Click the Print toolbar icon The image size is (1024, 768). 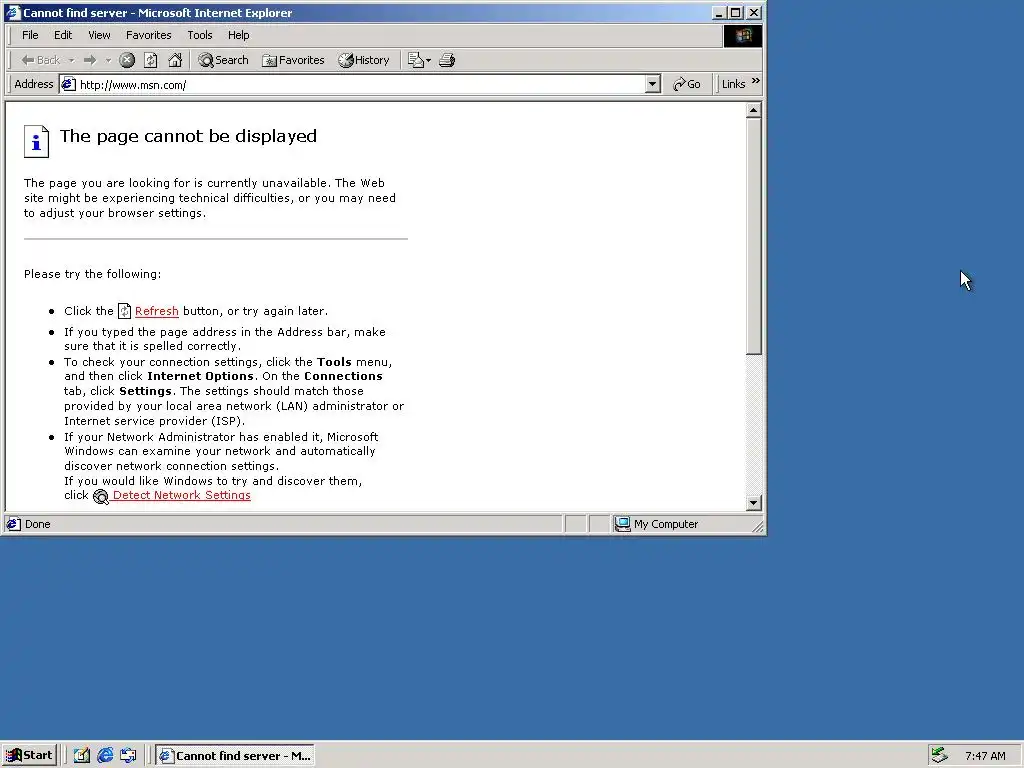click(447, 60)
